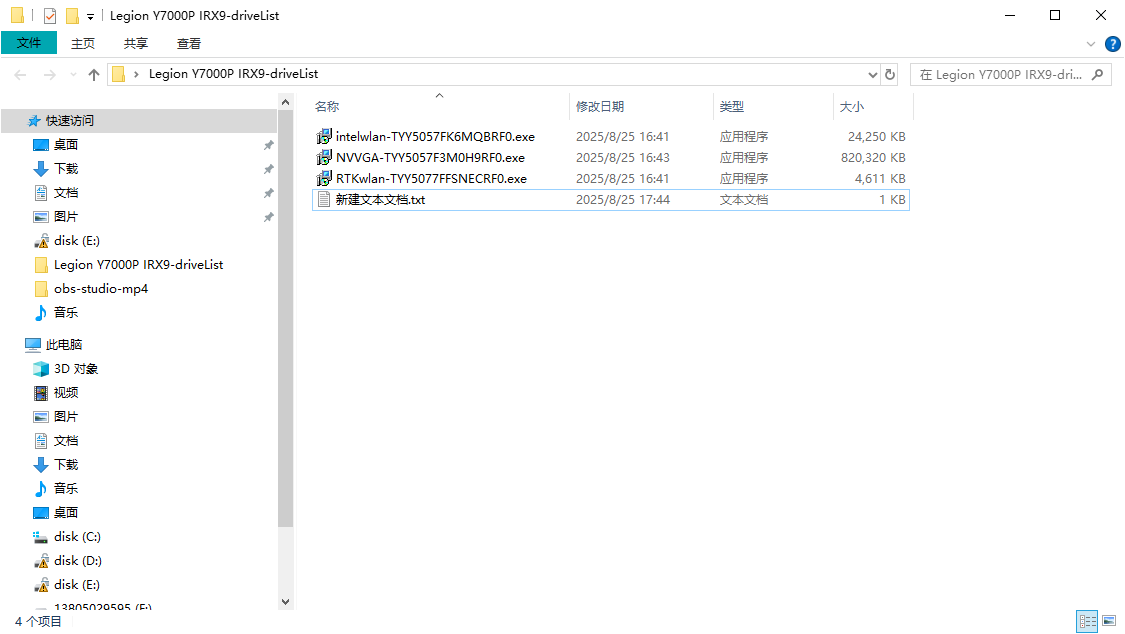This screenshot has height=634, width=1125.
Task: Click navigation pane scroll up arrow
Action: point(286,103)
